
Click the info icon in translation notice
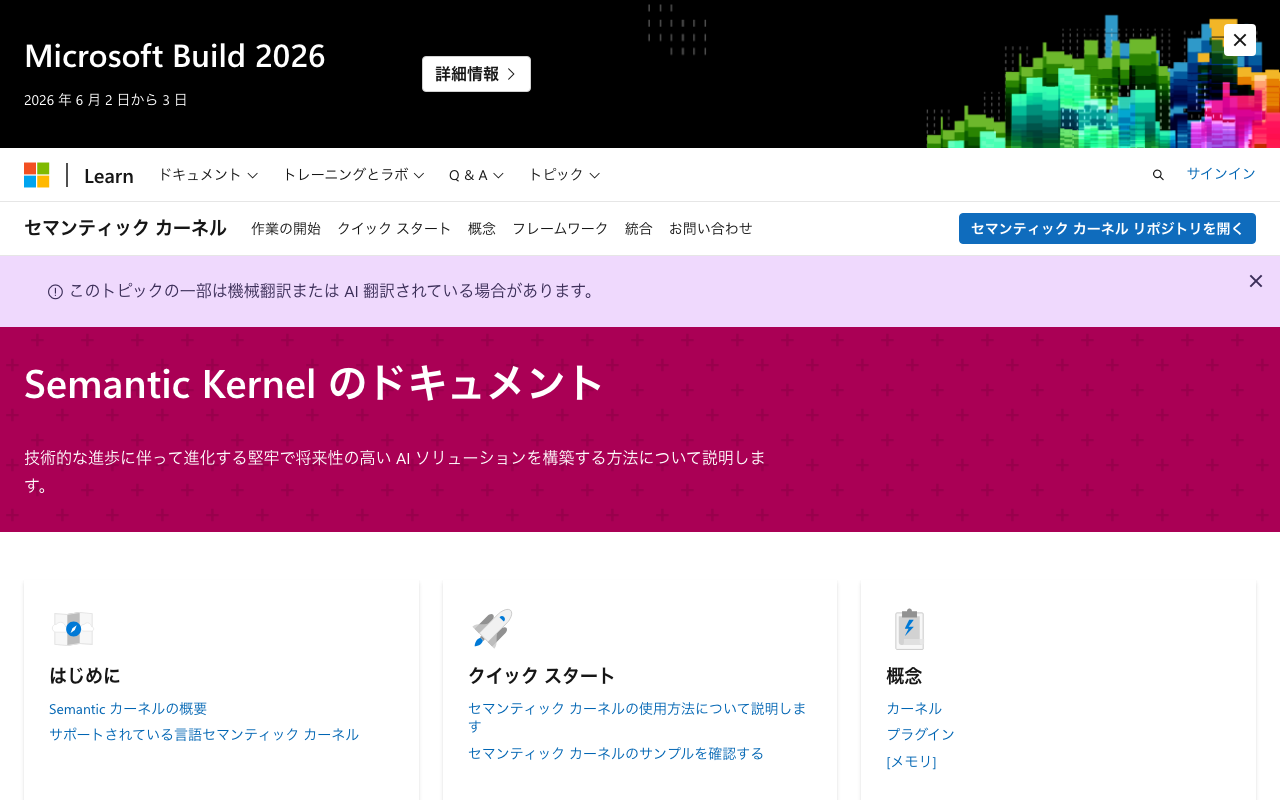(55, 292)
